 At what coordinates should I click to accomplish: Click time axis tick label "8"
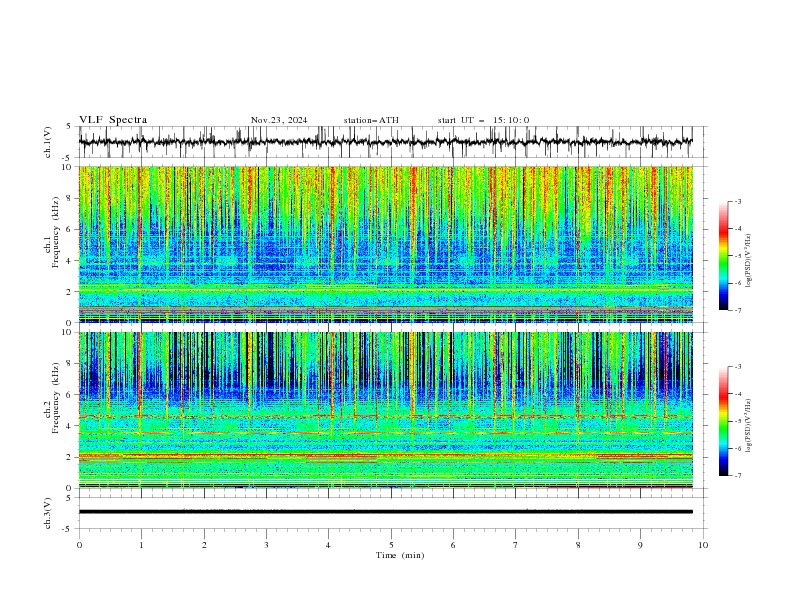(x=578, y=545)
